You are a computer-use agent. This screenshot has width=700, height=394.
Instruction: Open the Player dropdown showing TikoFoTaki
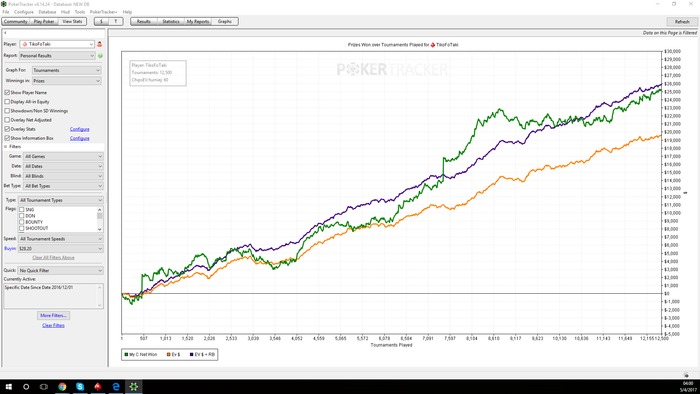tap(57, 44)
